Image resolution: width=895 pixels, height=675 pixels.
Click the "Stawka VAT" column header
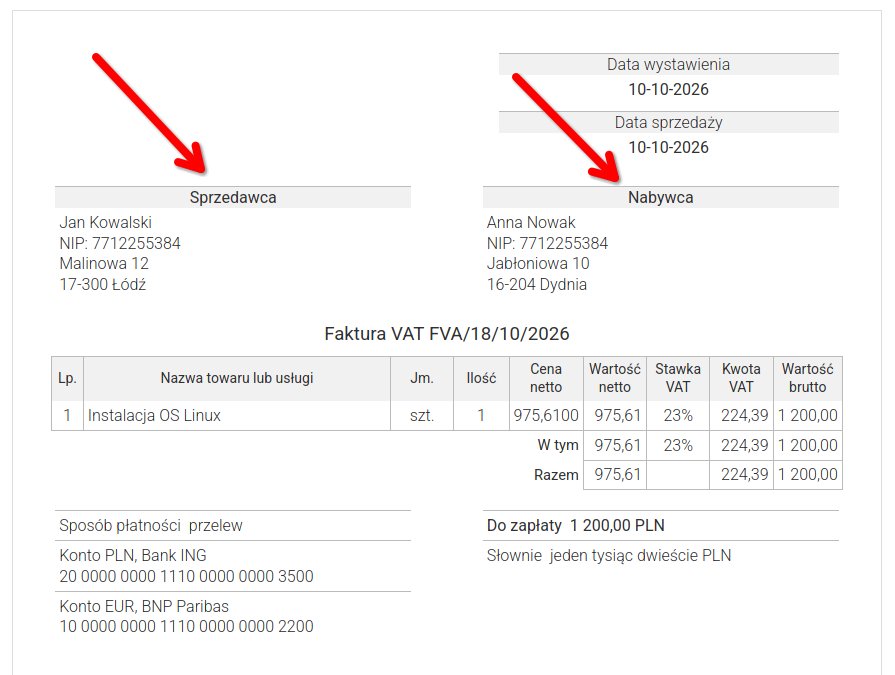(678, 378)
